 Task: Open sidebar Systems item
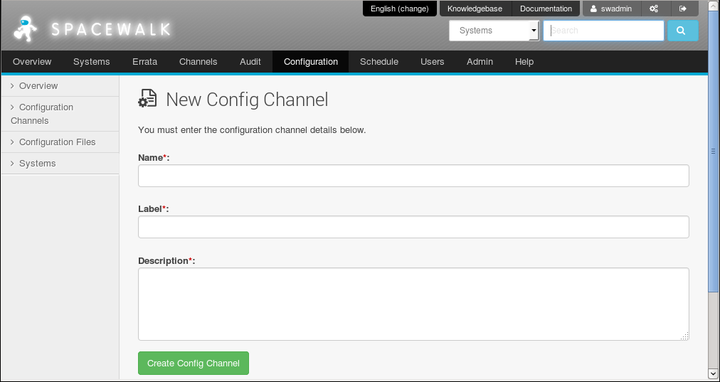pyautogui.click(x=60, y=163)
